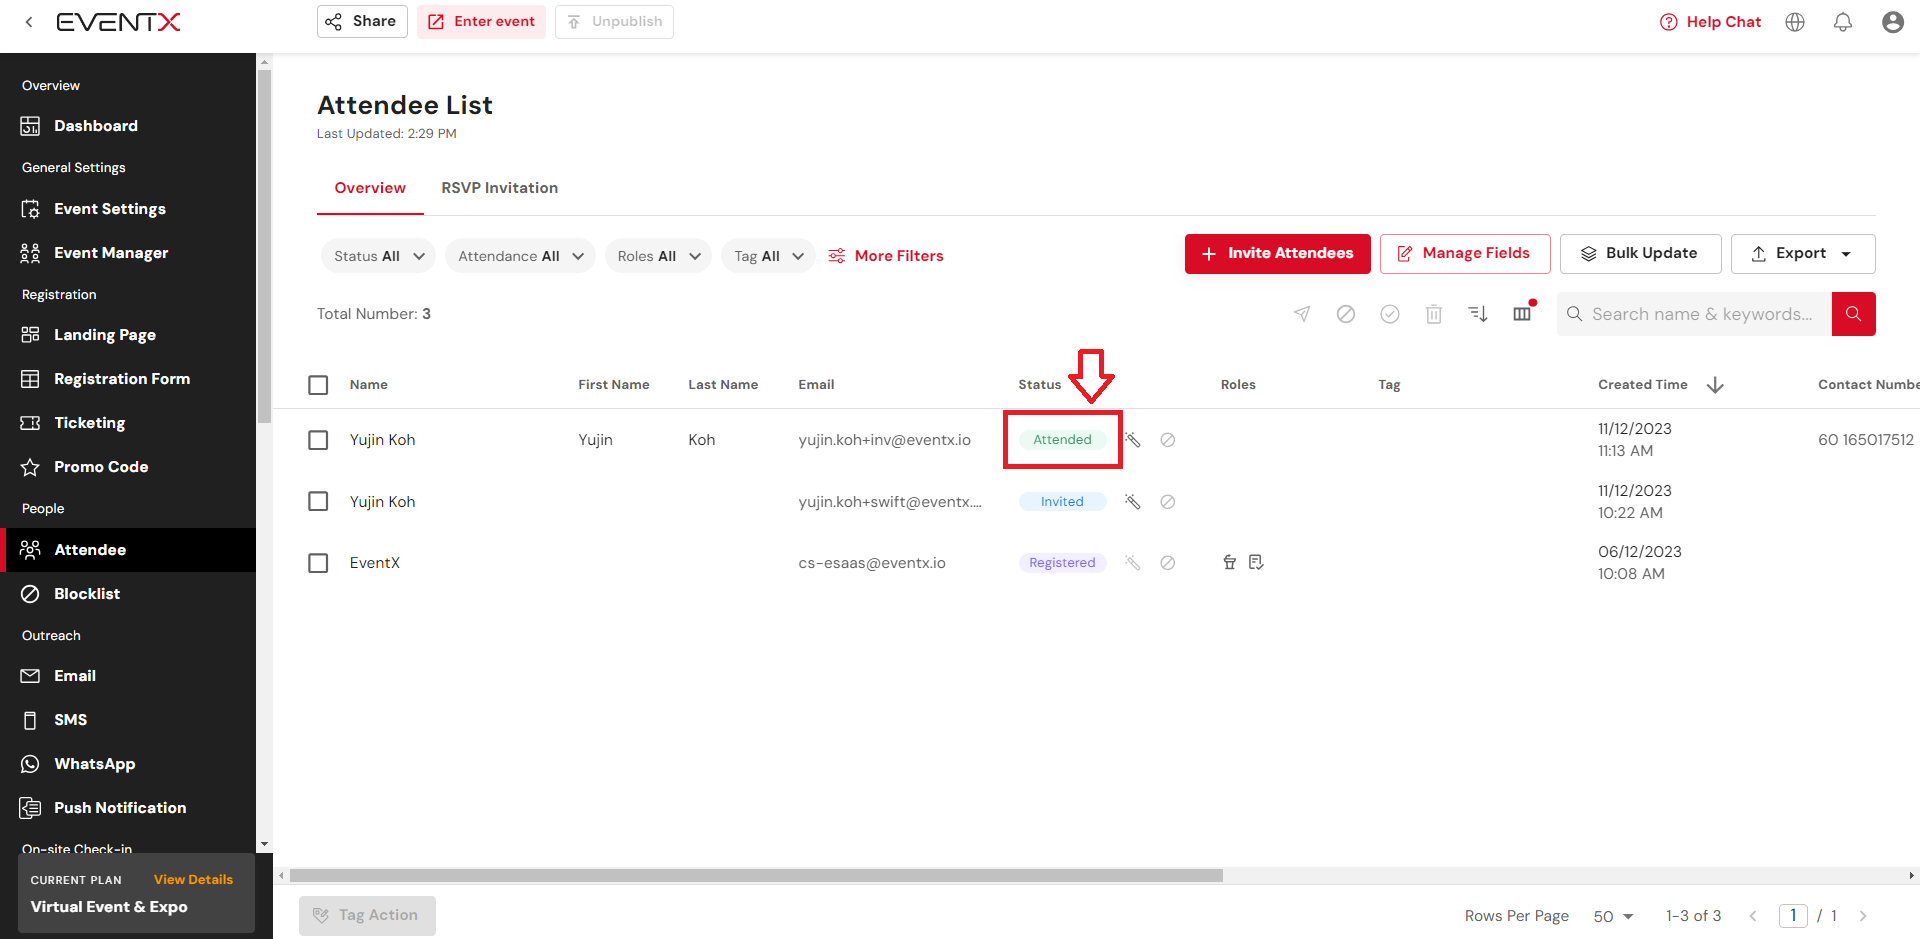Open the Attendance All filter dropdown
Viewport: 1920px width, 939px height.
(x=520, y=256)
